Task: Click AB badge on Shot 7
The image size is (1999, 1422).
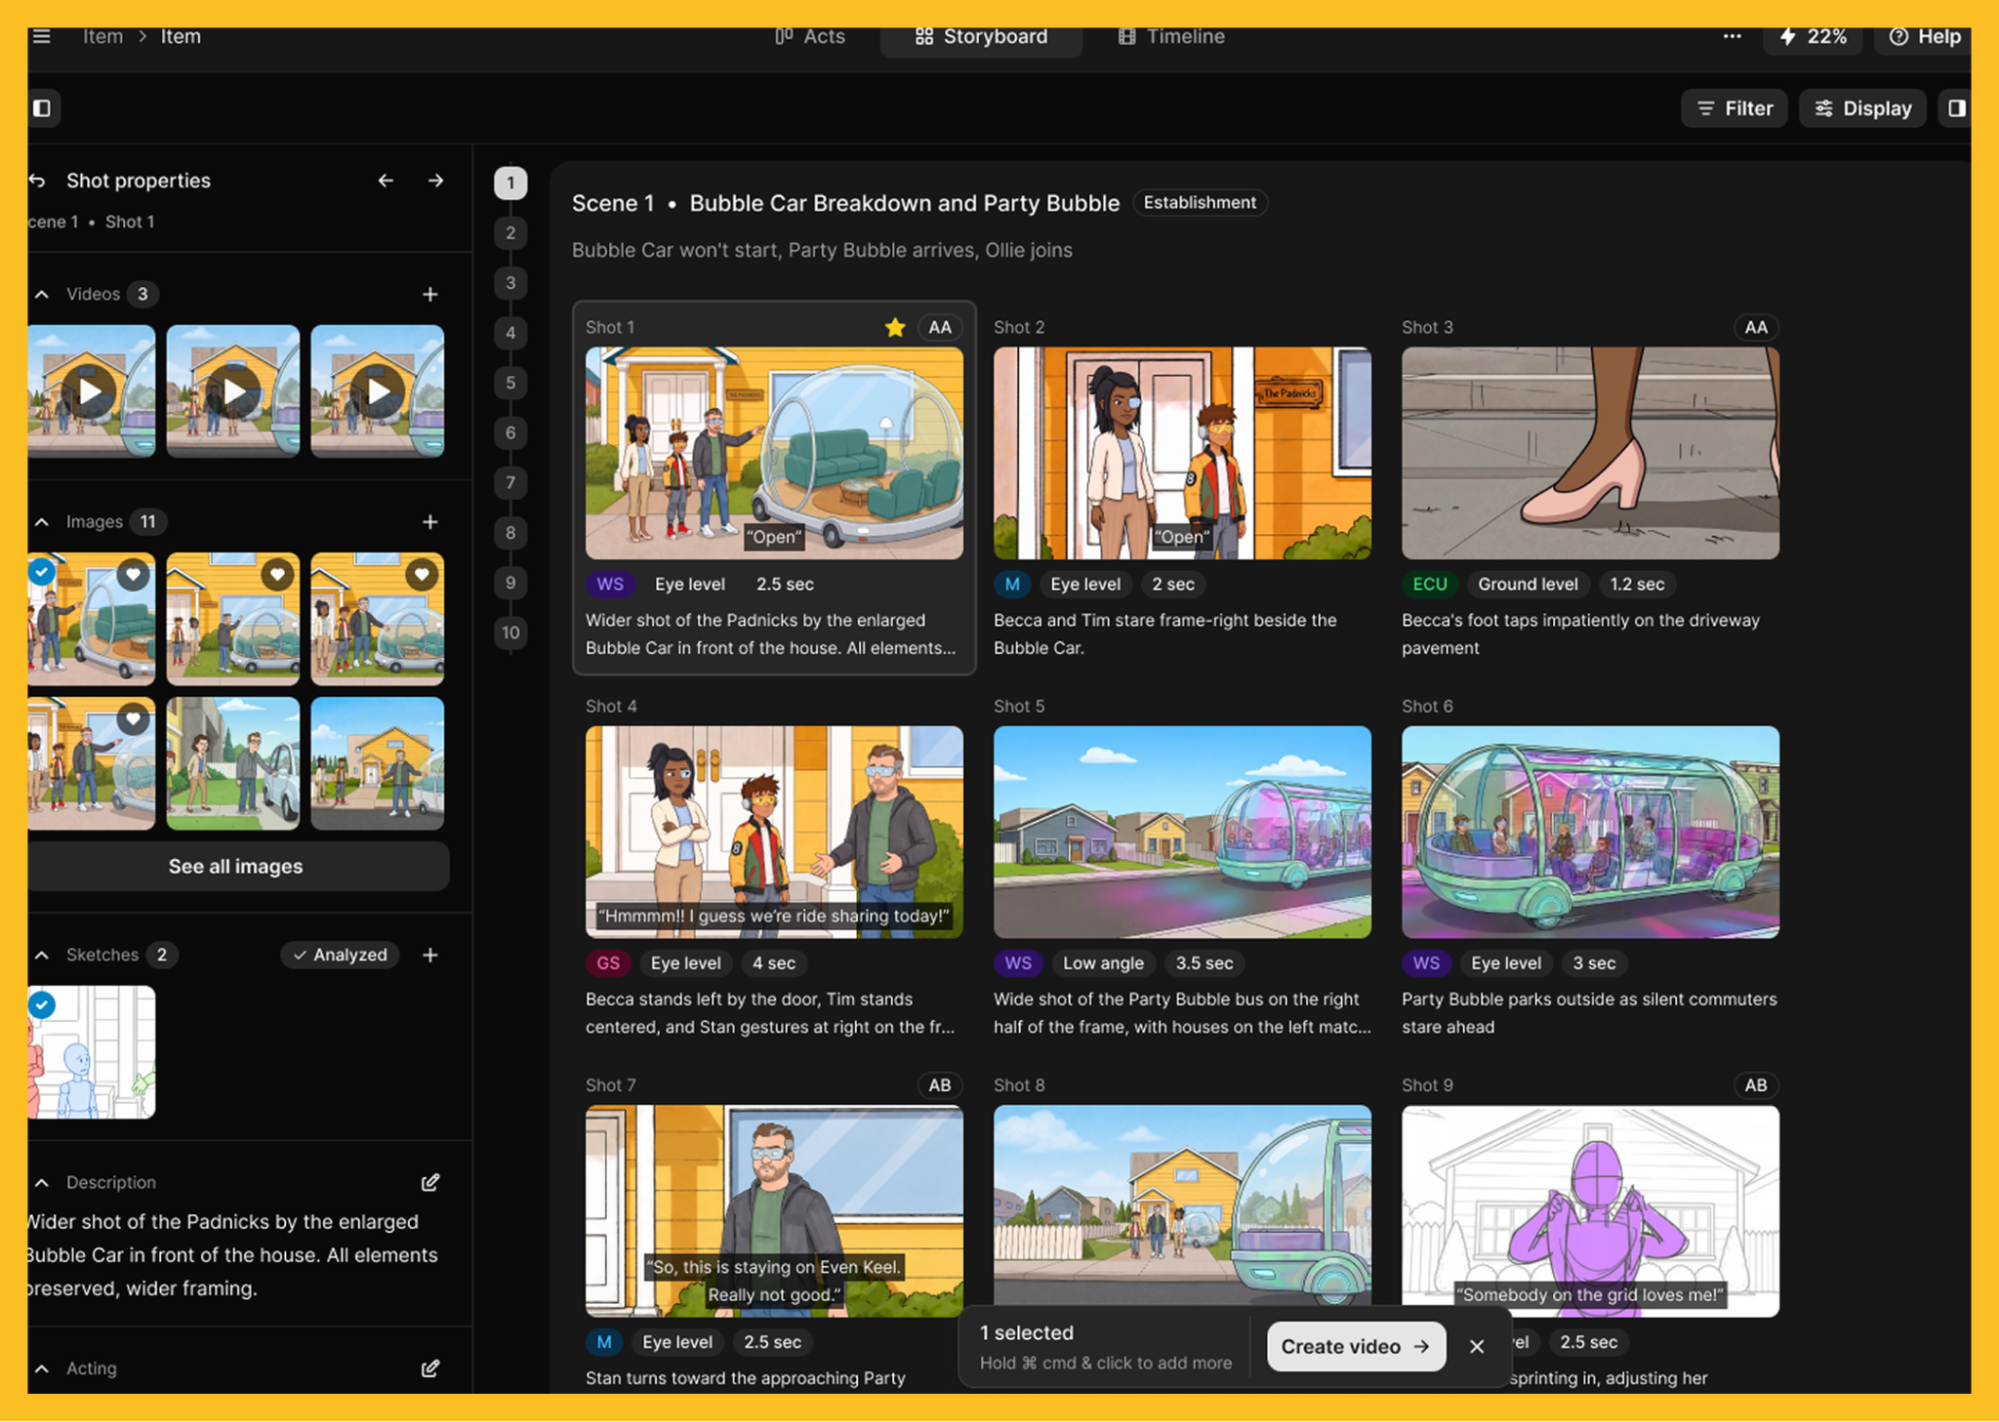Action: click(x=940, y=1086)
